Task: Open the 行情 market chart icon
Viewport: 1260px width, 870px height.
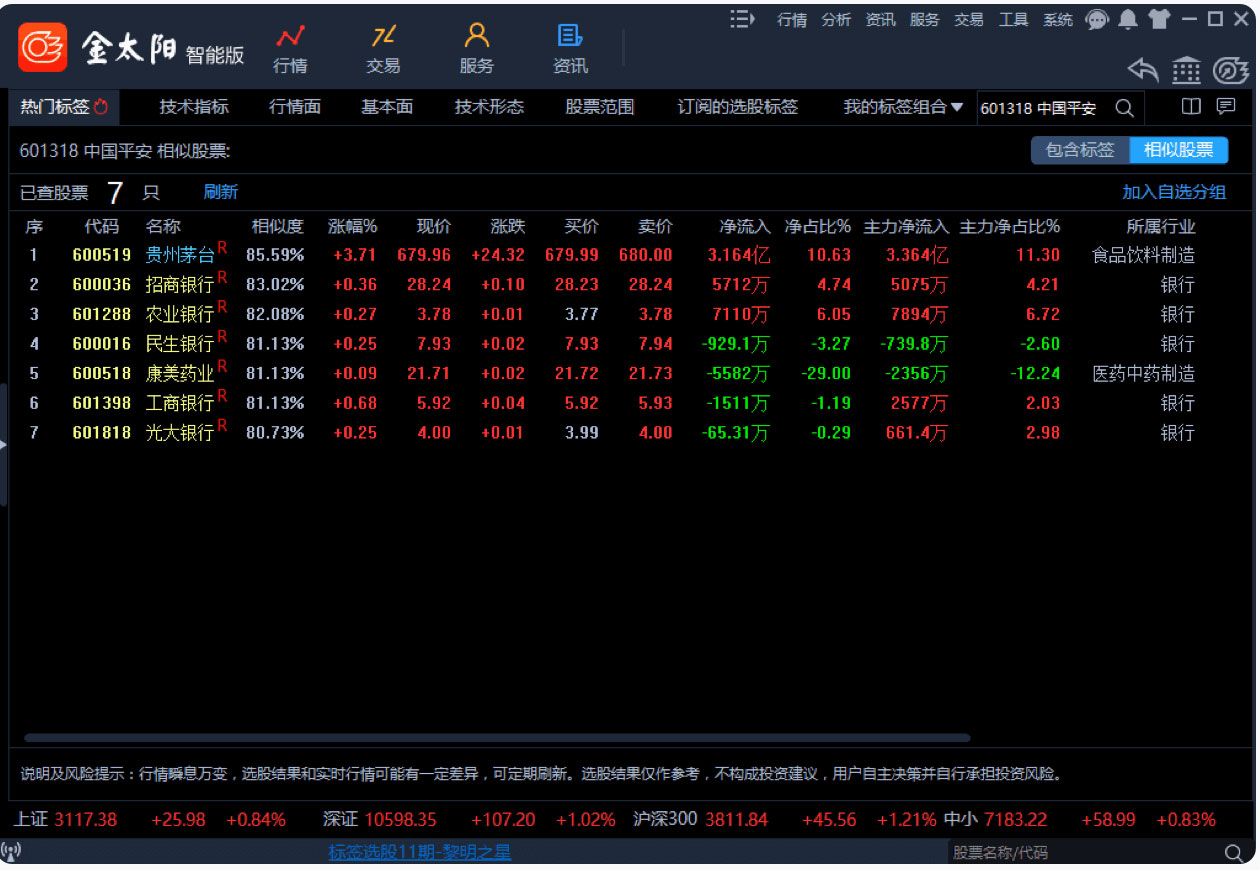Action: (291, 36)
